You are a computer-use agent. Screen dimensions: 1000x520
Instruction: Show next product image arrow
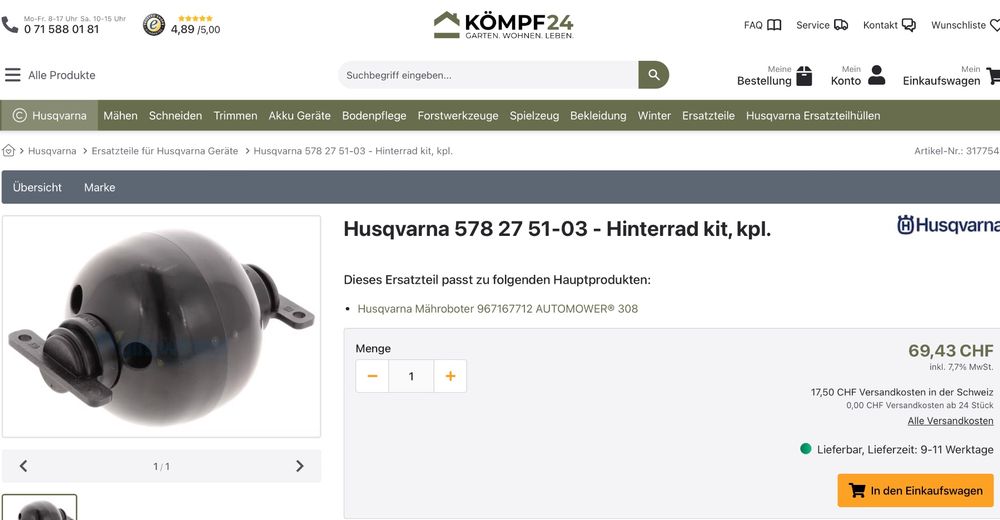coord(300,466)
